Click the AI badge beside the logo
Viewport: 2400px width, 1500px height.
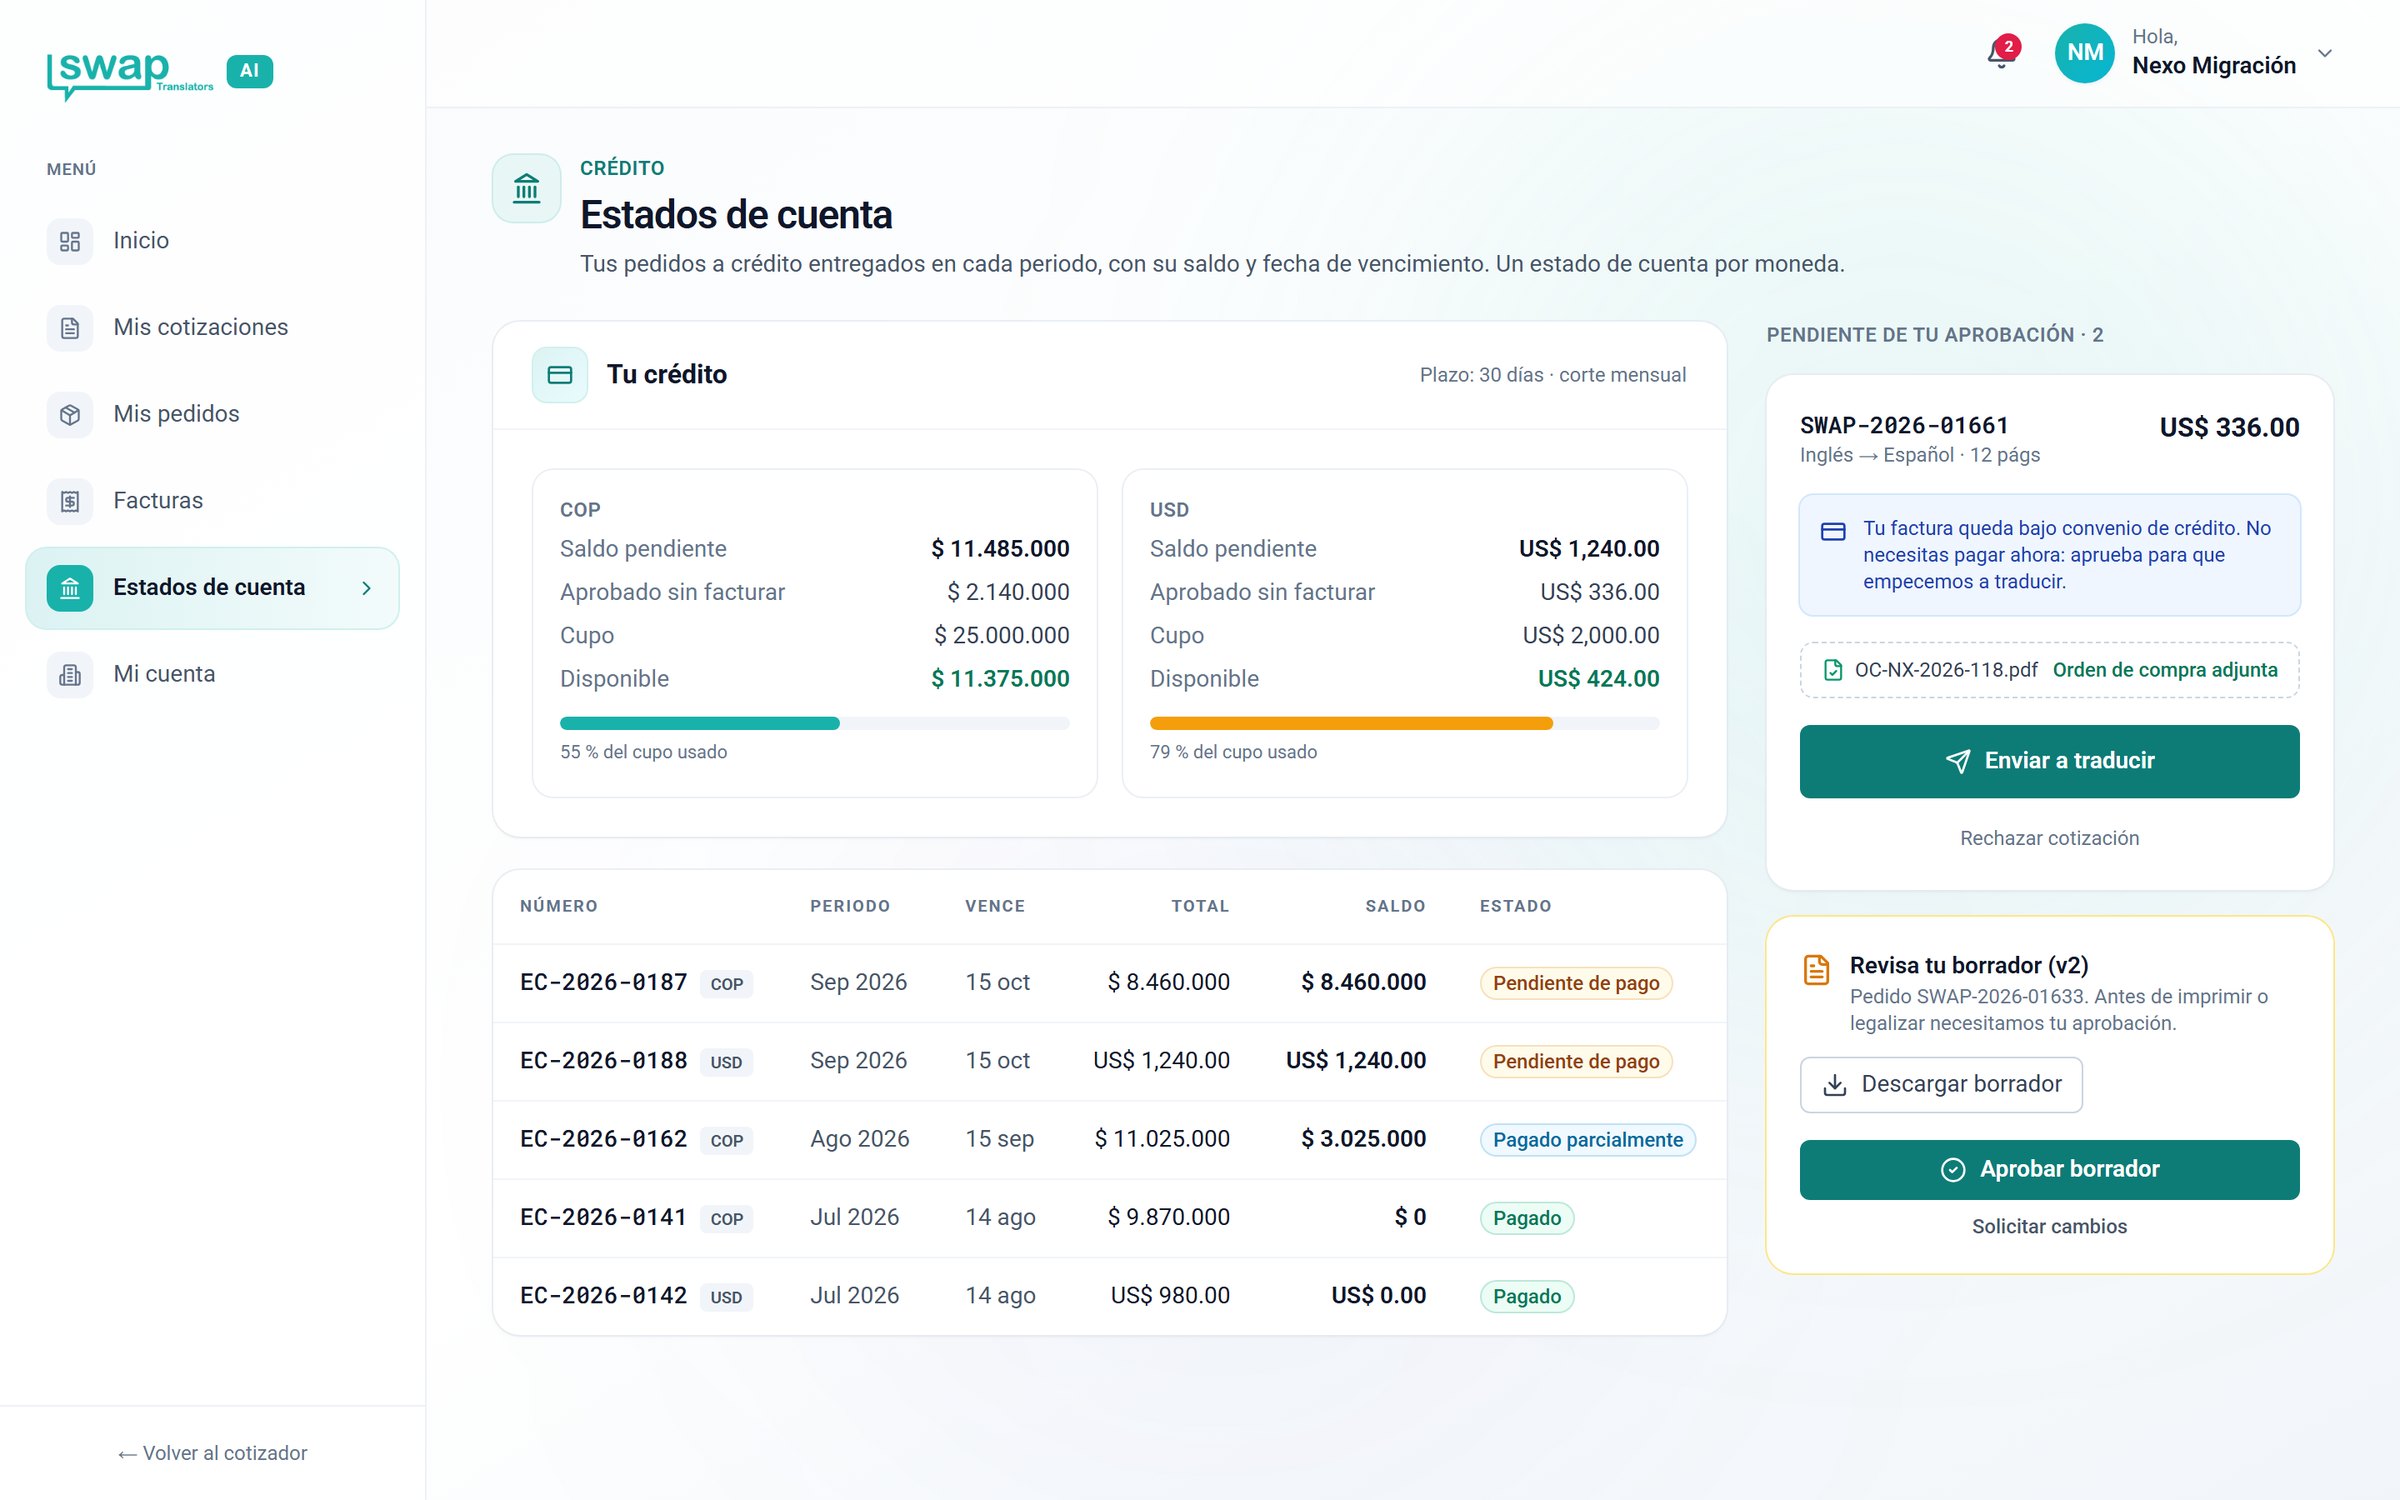pyautogui.click(x=250, y=71)
